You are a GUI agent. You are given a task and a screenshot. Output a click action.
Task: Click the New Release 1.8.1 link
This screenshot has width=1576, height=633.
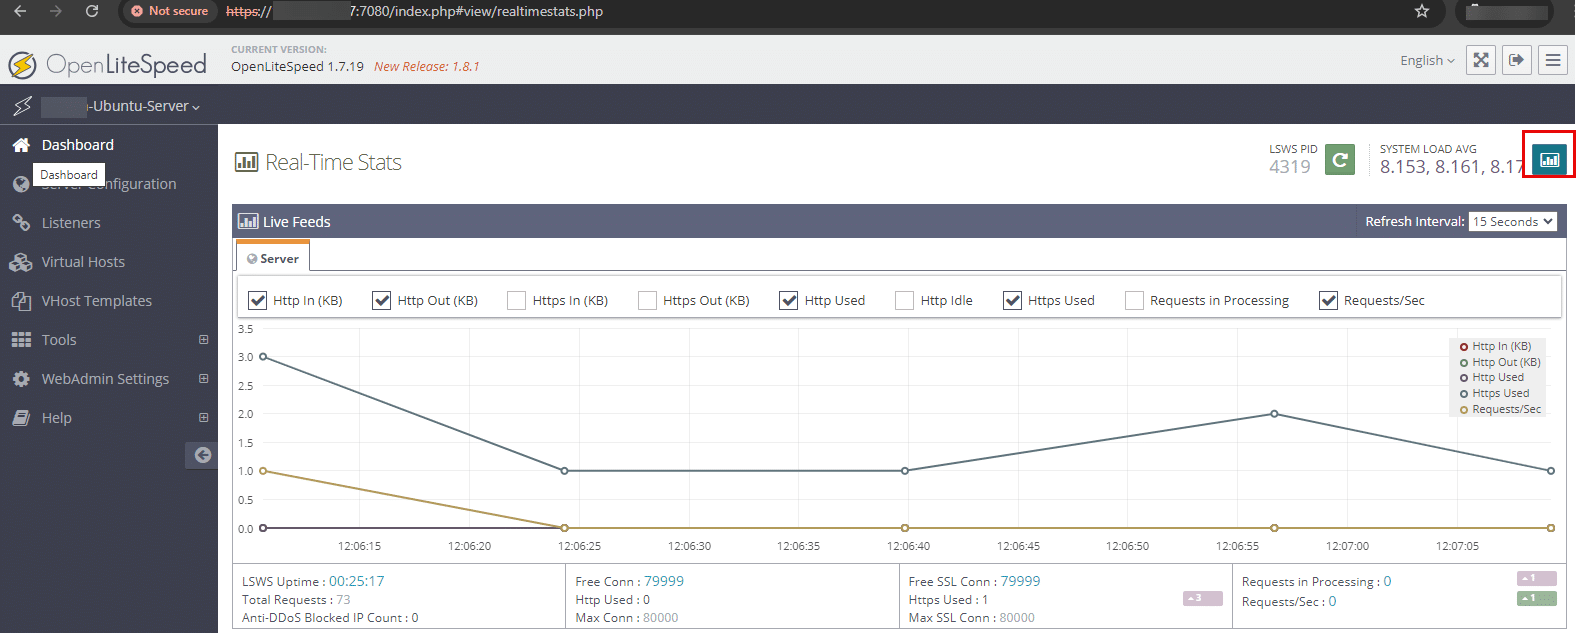coord(426,67)
